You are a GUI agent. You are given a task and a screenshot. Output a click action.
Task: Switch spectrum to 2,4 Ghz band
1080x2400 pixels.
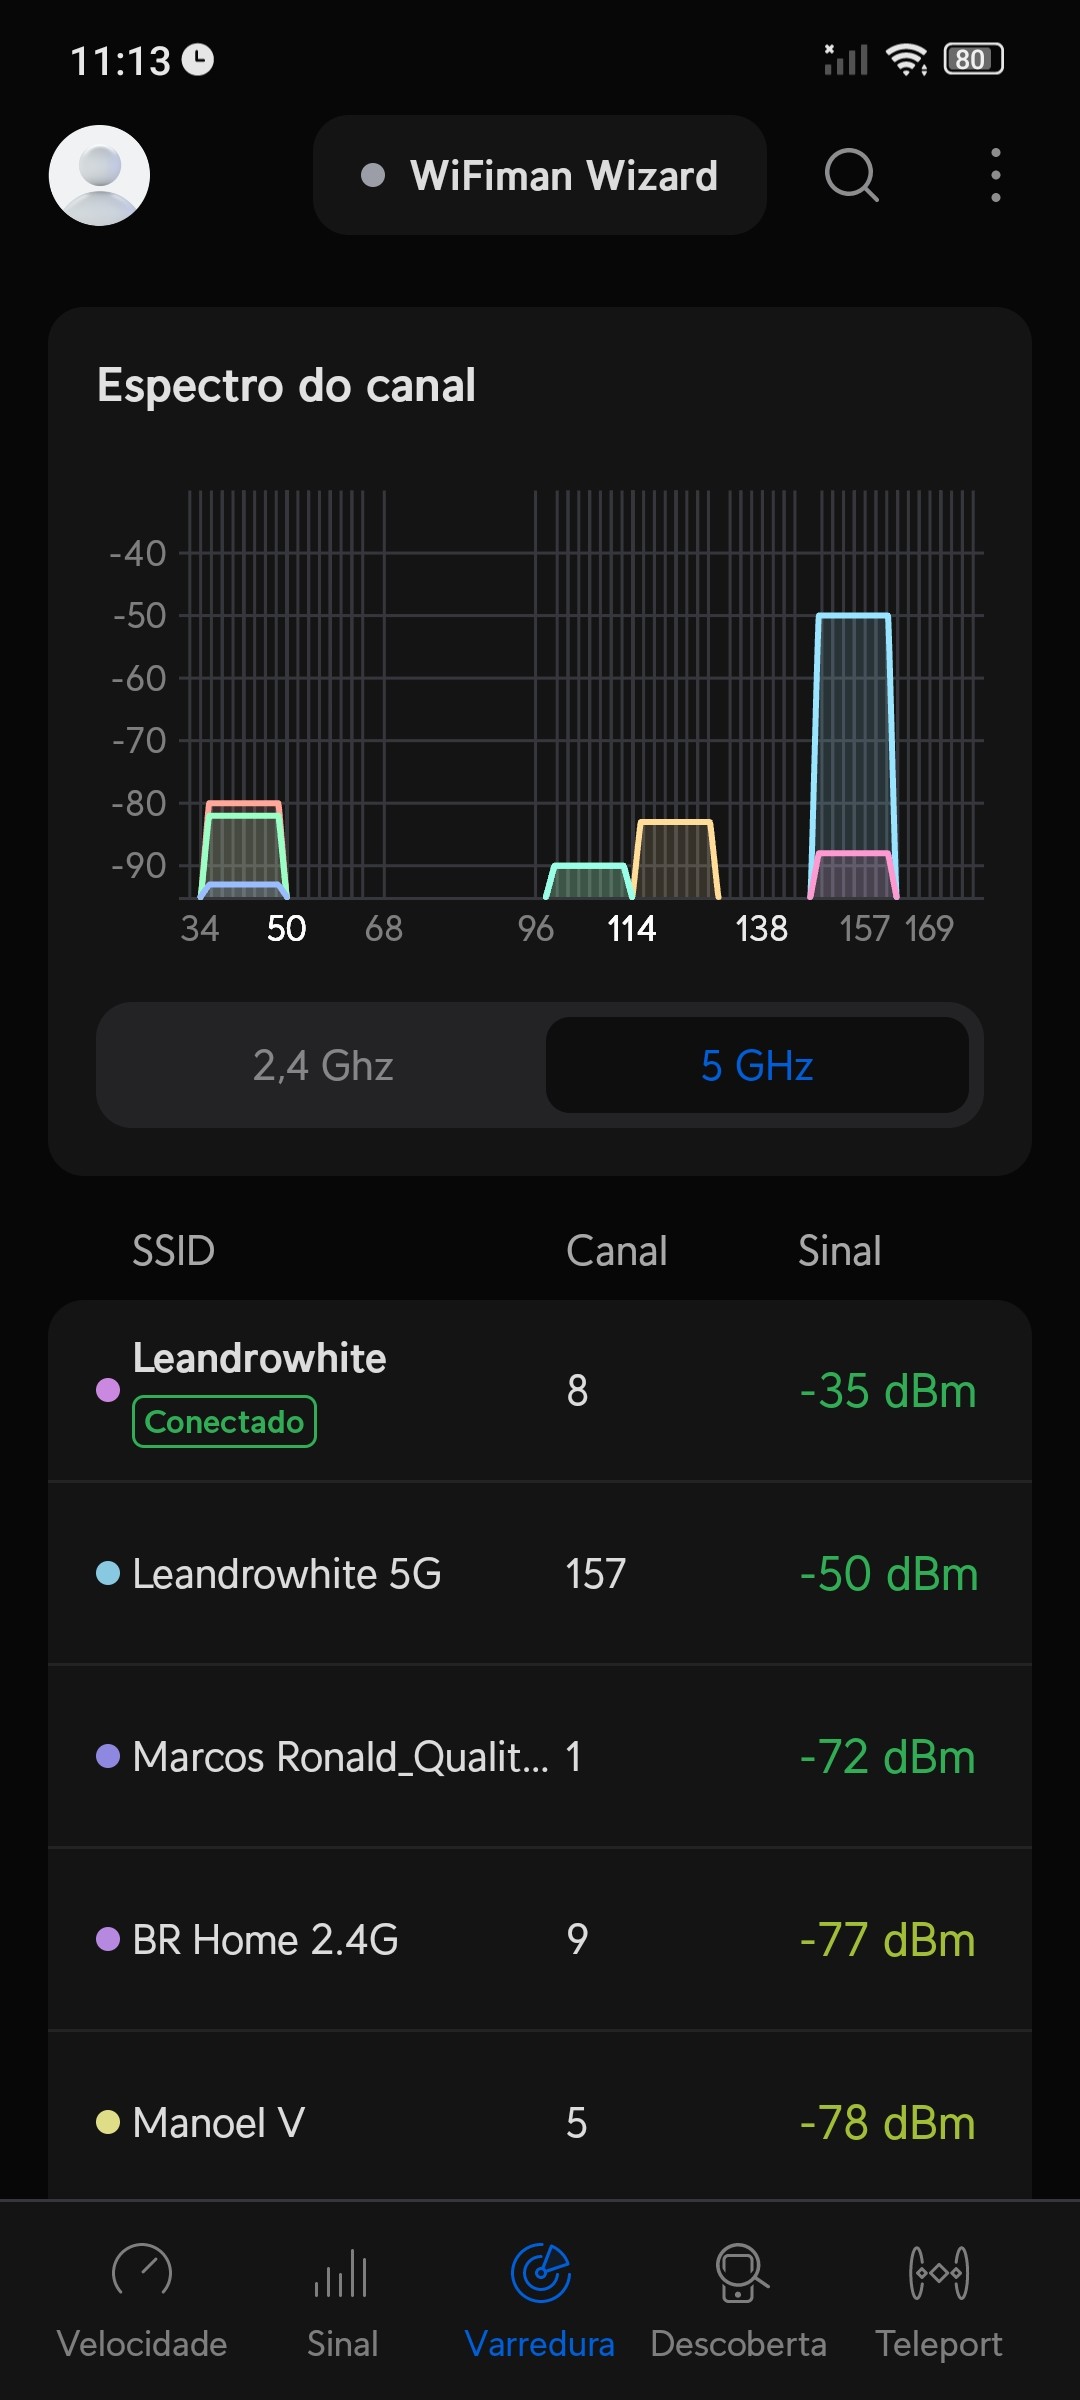click(x=322, y=1065)
